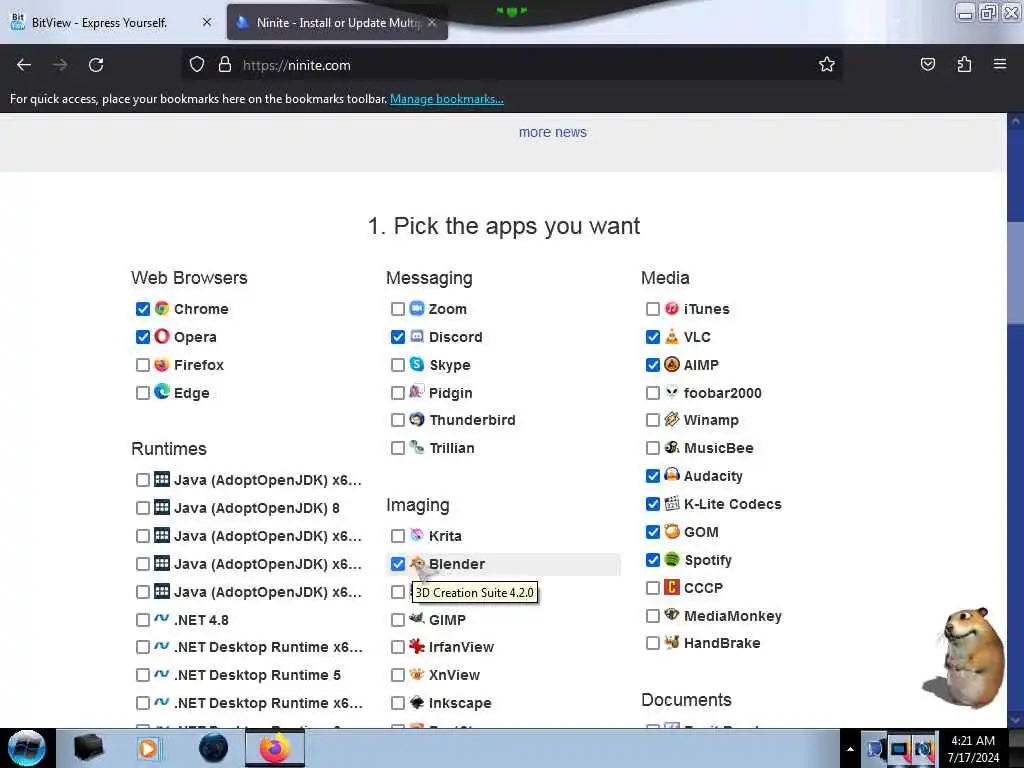Open the taskbar clock showing 4:21 AM
1024x768 pixels.
pyautogui.click(x=973, y=749)
